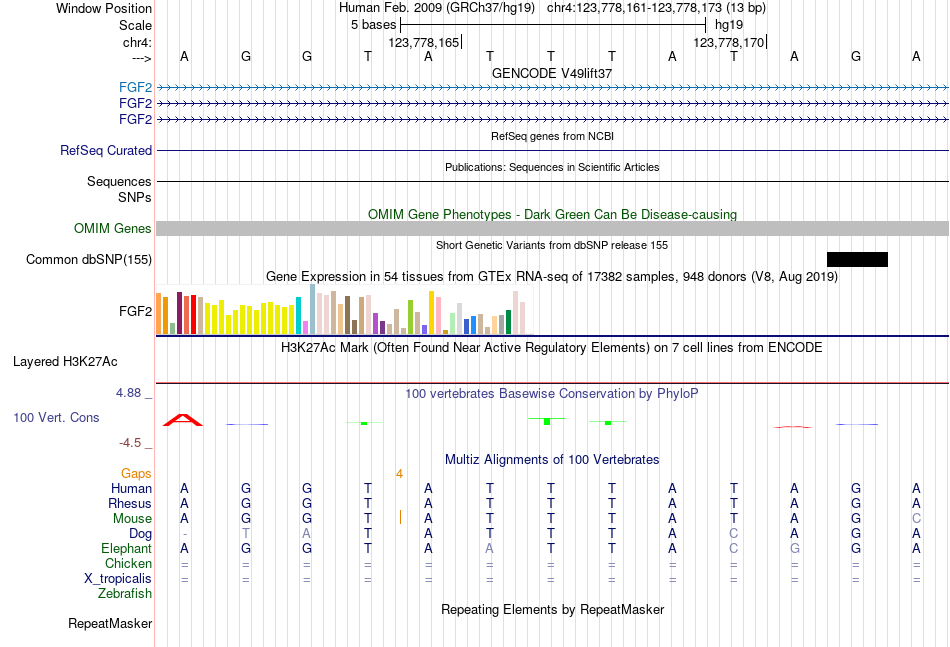Select the Chicken species row label
This screenshot has height=647, width=950.
(128, 563)
